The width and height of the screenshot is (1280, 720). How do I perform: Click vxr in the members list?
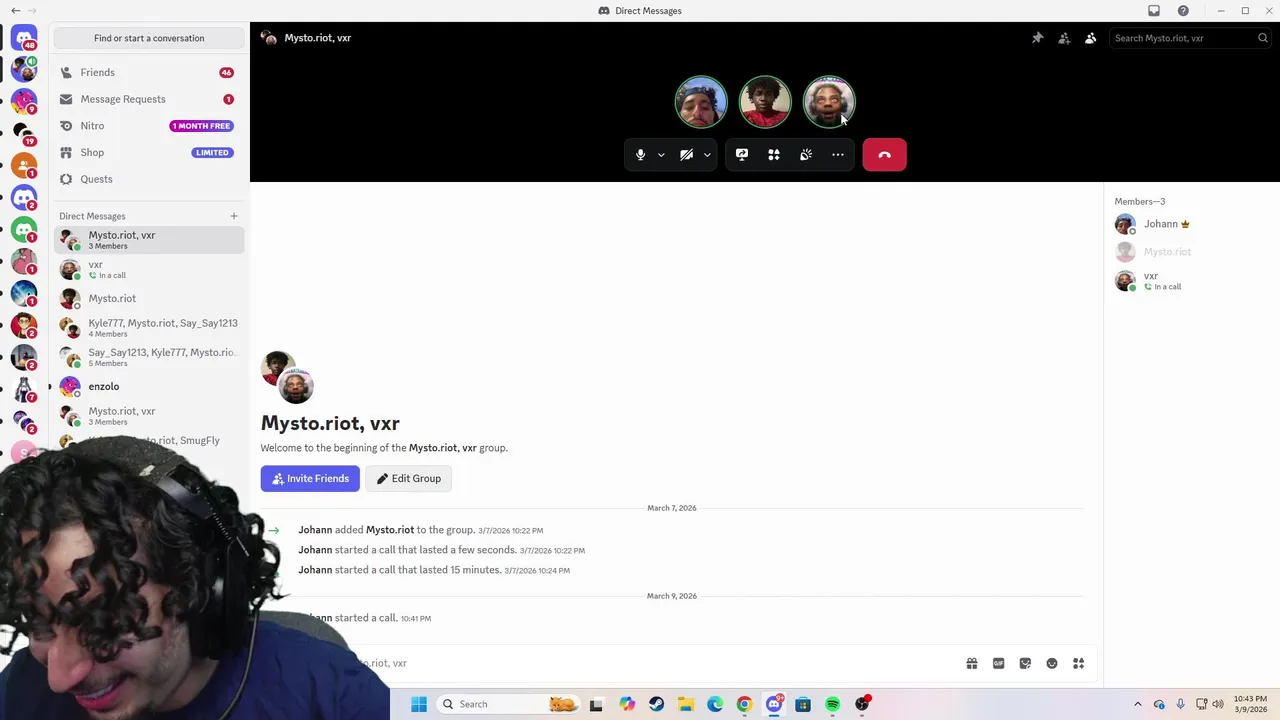tap(1190, 281)
